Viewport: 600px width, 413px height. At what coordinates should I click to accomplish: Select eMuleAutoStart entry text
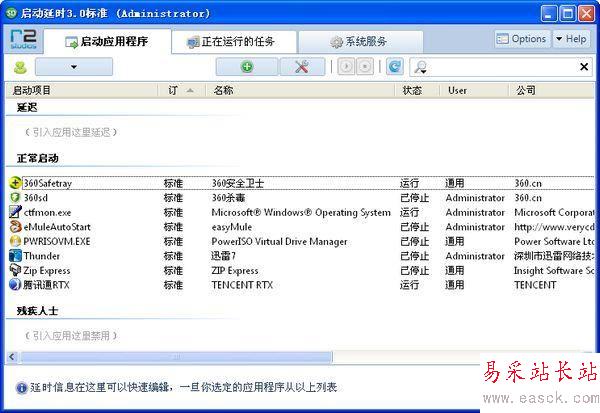tap(57, 227)
